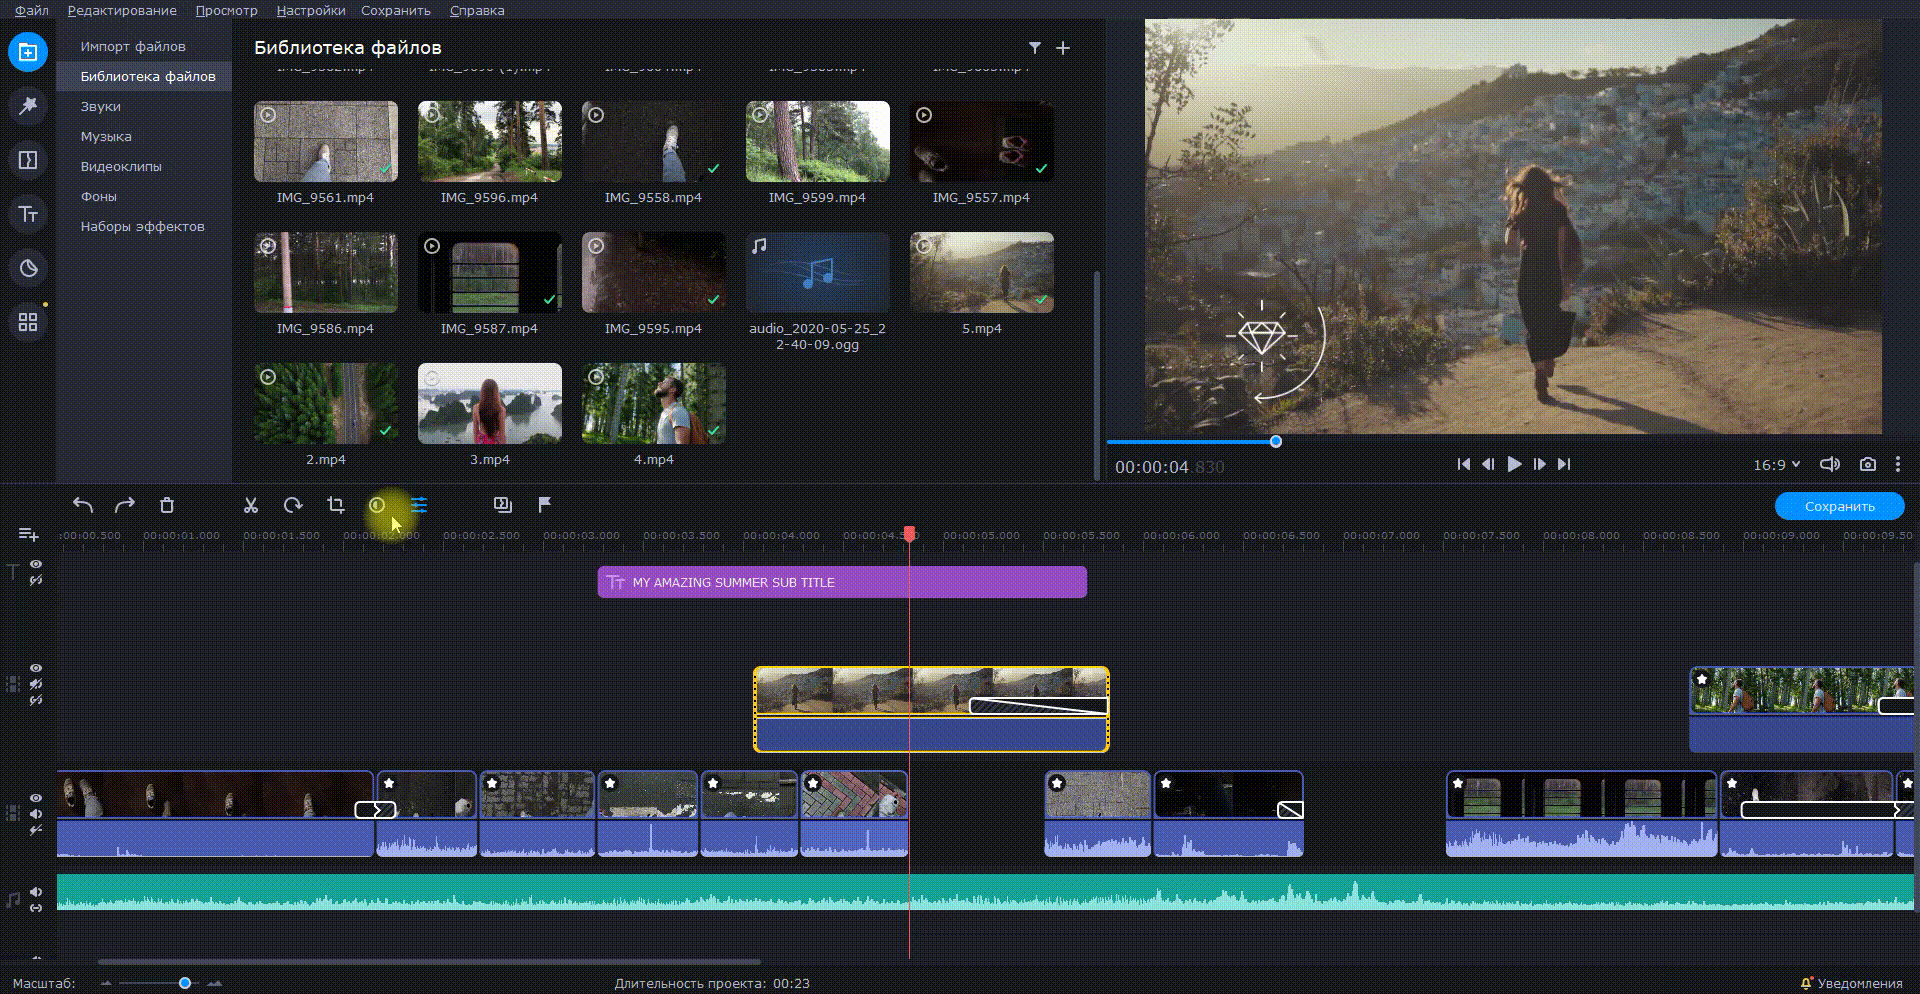The width and height of the screenshot is (1920, 994).
Task: Add a marker with flag icon
Action: tap(544, 506)
